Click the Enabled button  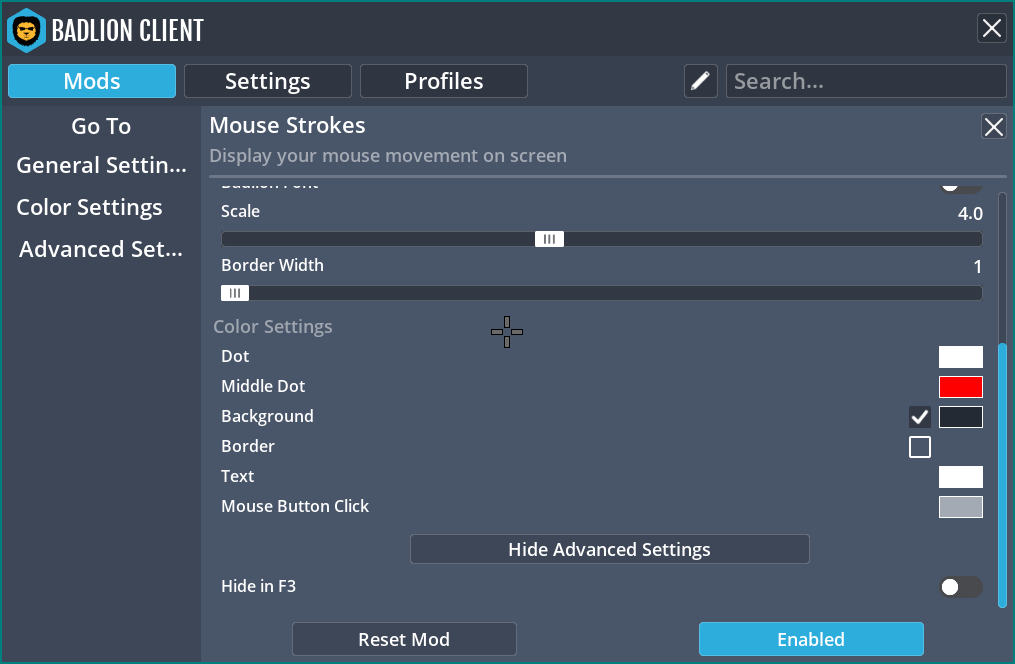[811, 639]
